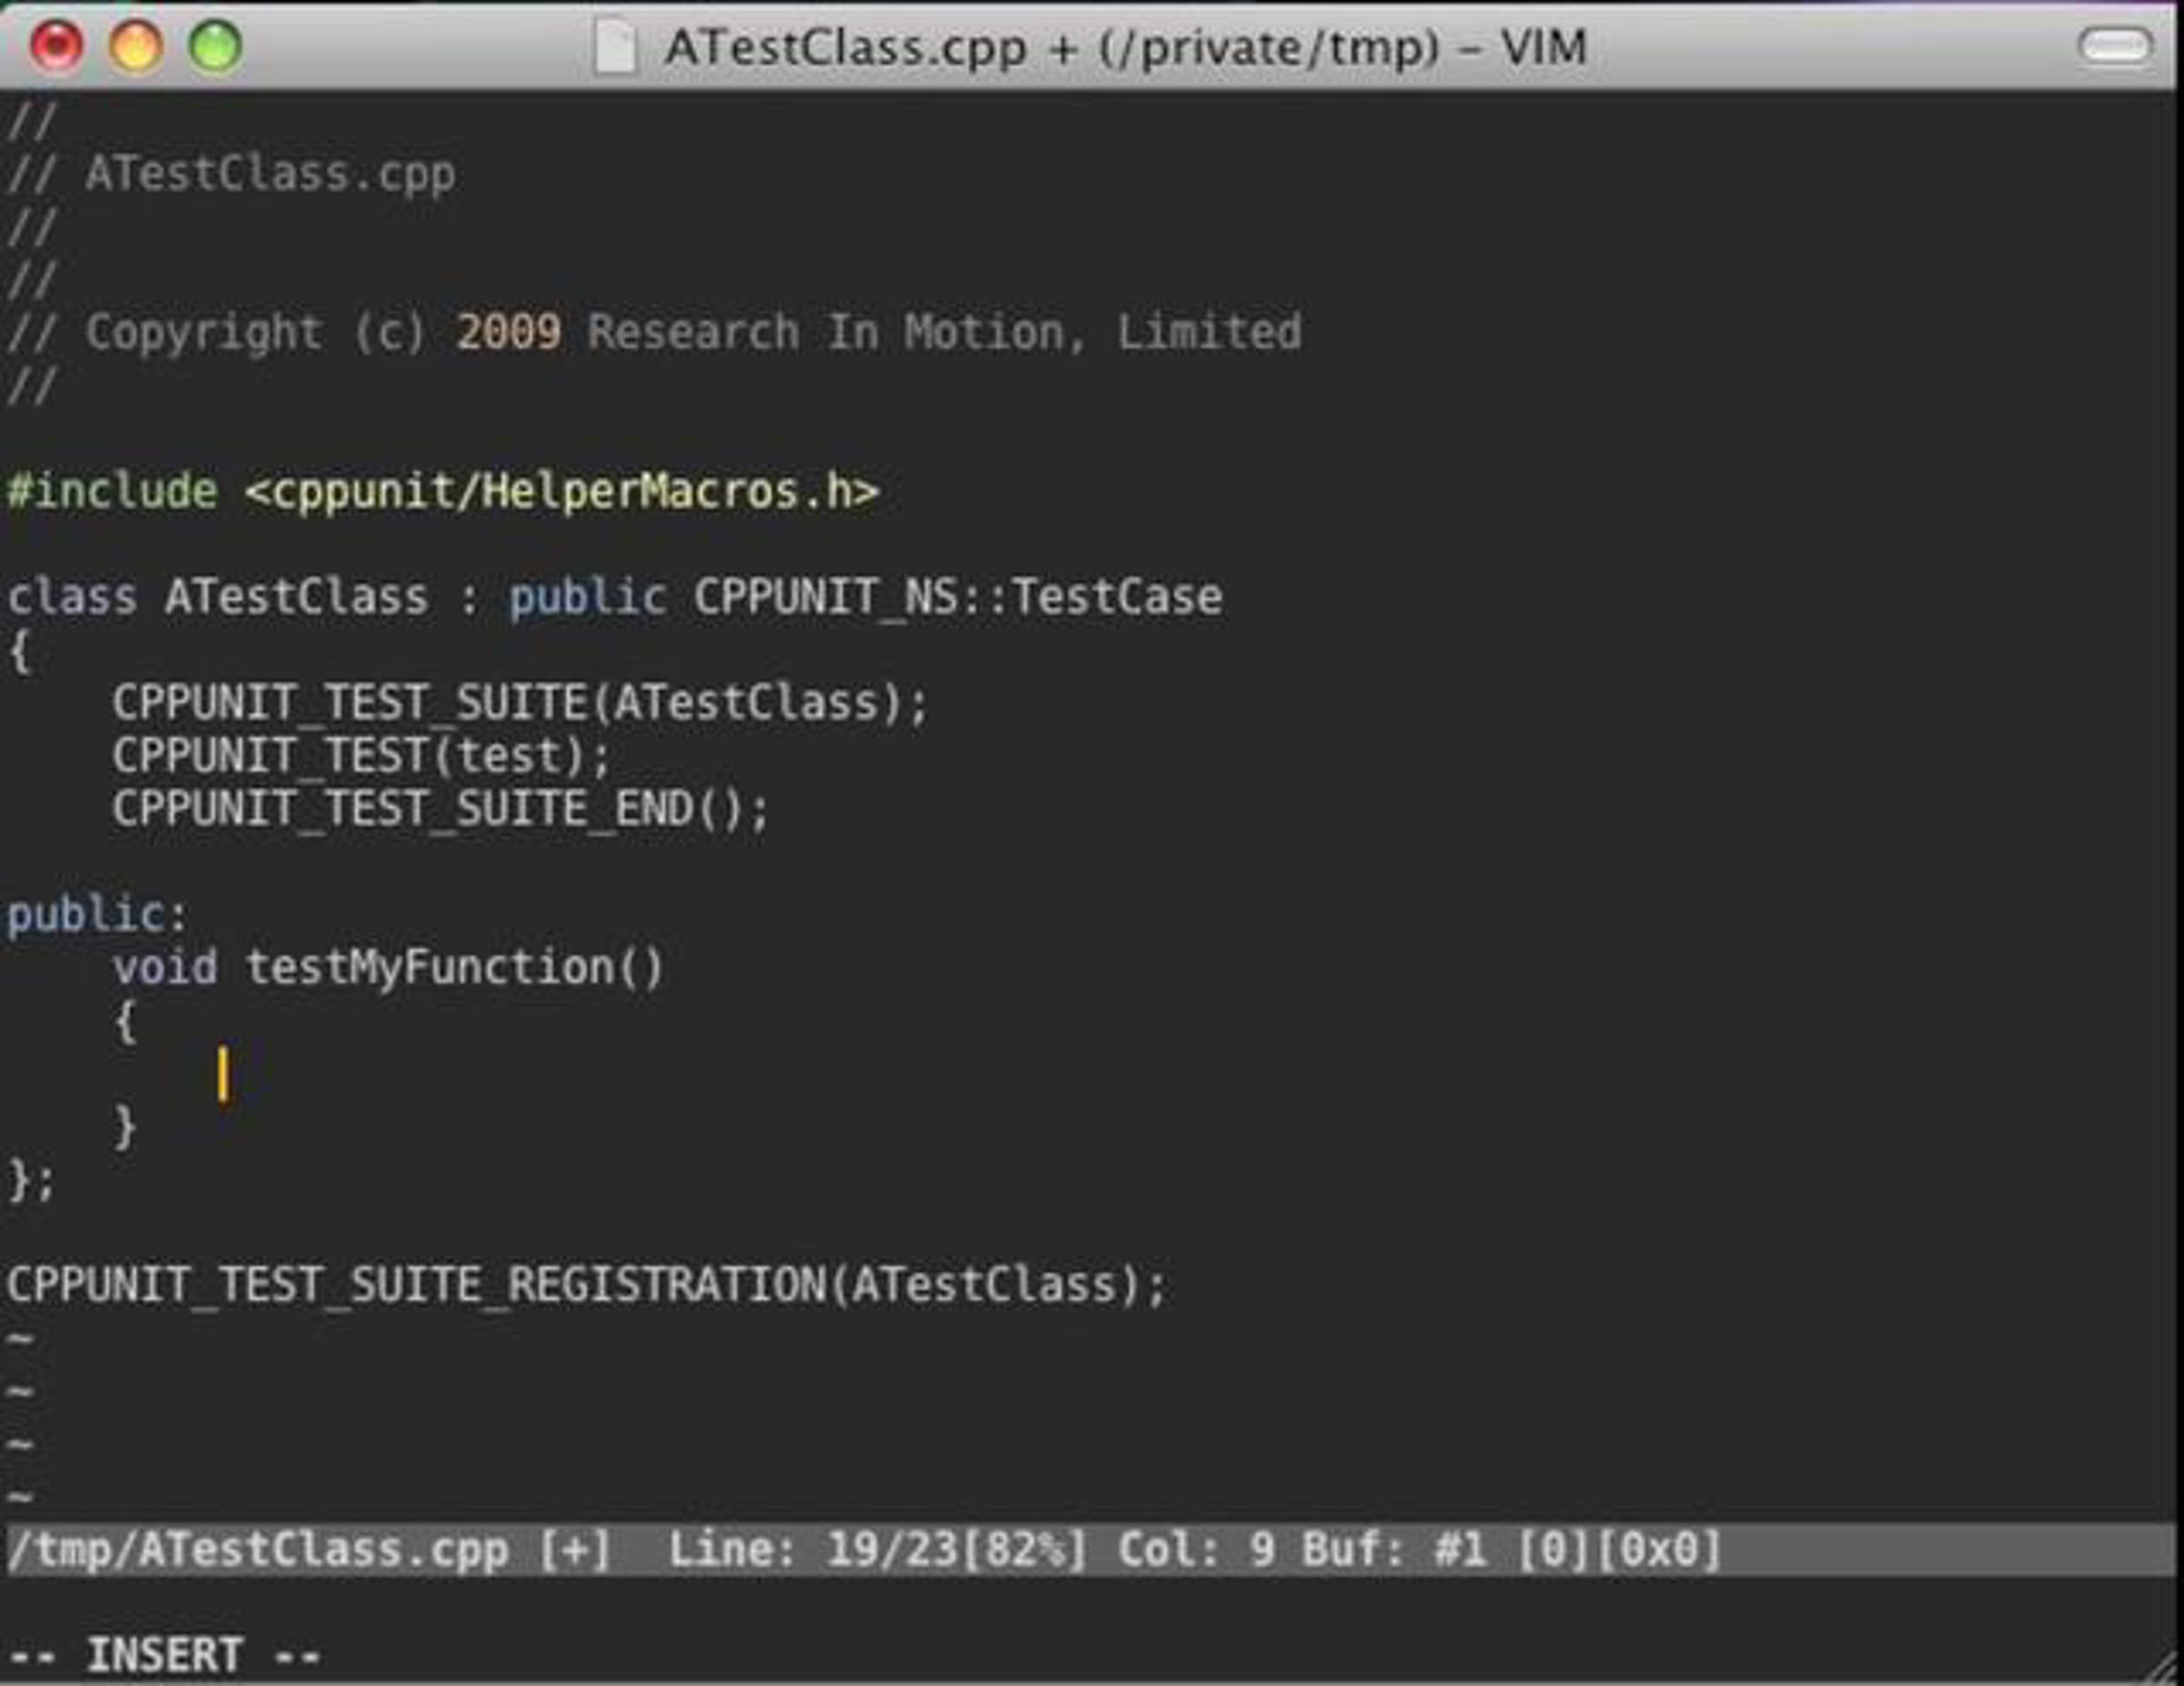Click on CPPUNIT_TEST(test) line
The height and width of the screenshot is (1686, 2184).
click(360, 756)
